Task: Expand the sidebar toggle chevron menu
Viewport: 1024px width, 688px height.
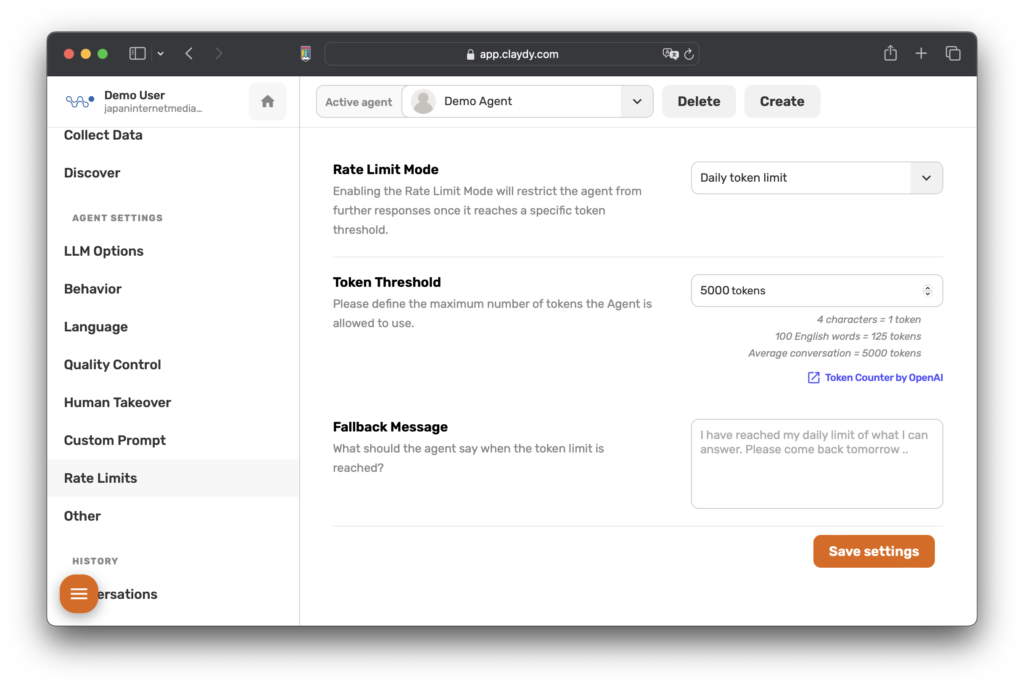Action: (160, 54)
